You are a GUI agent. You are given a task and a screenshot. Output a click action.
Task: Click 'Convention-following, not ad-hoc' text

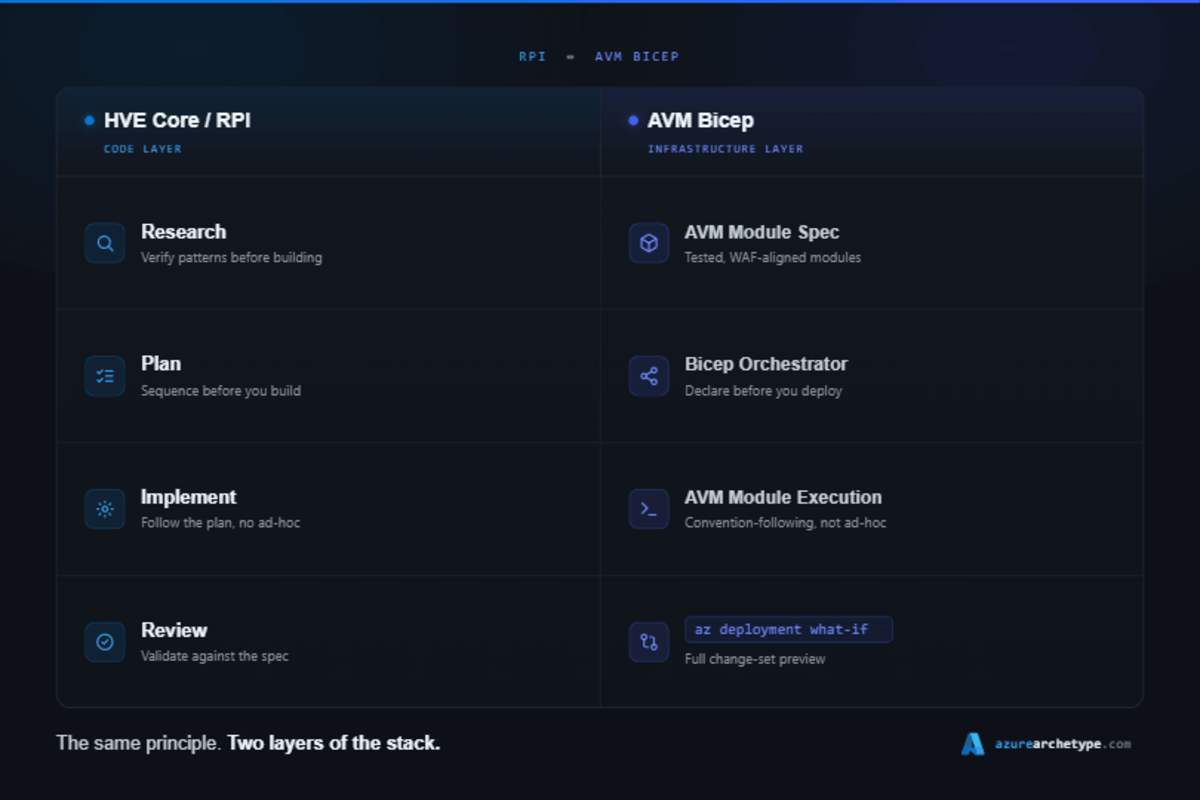786,523
